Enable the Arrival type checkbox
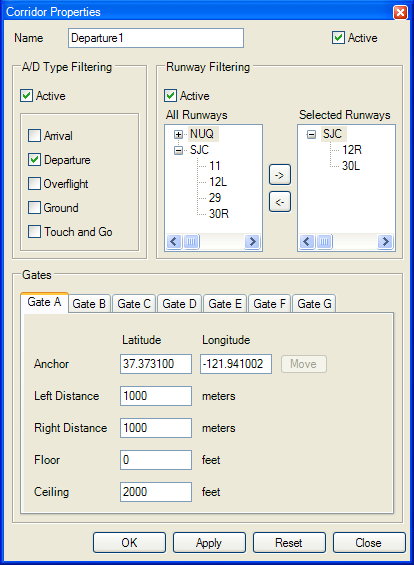This screenshot has width=414, height=565. pyautogui.click(x=35, y=135)
